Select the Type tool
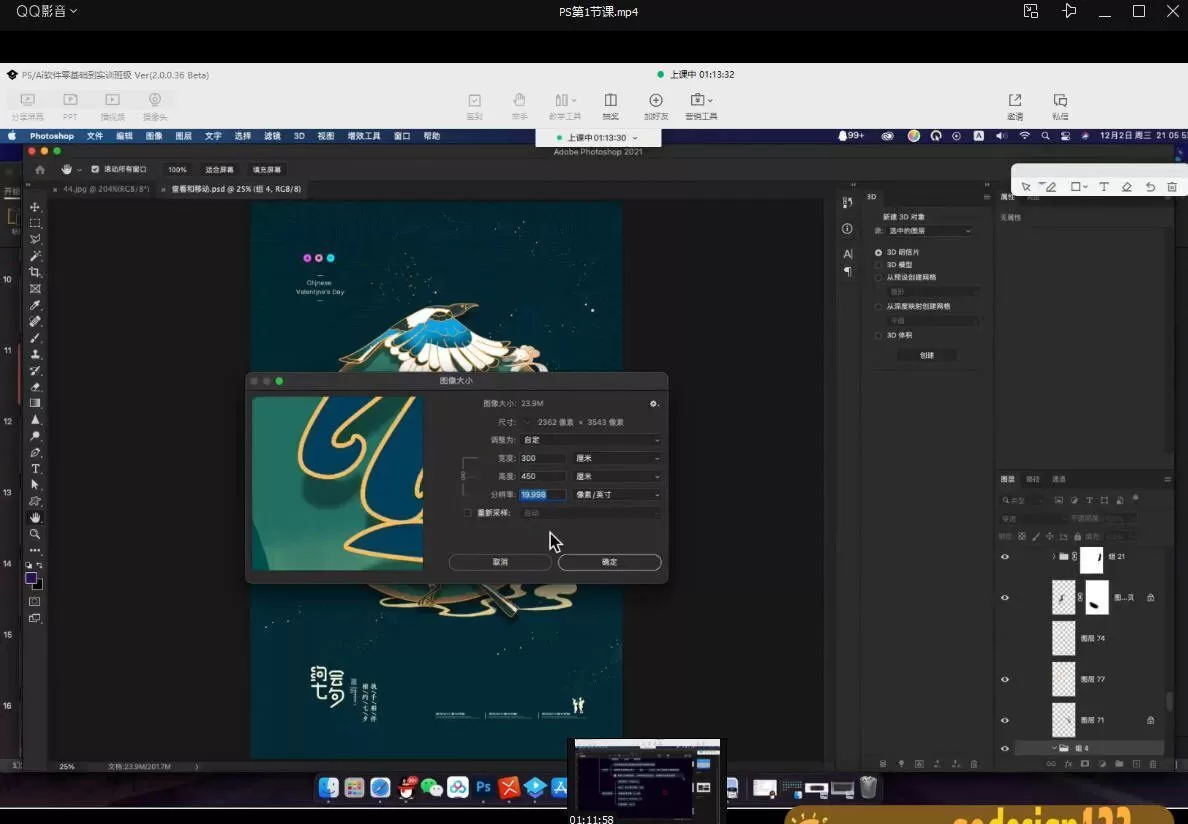 coord(35,469)
